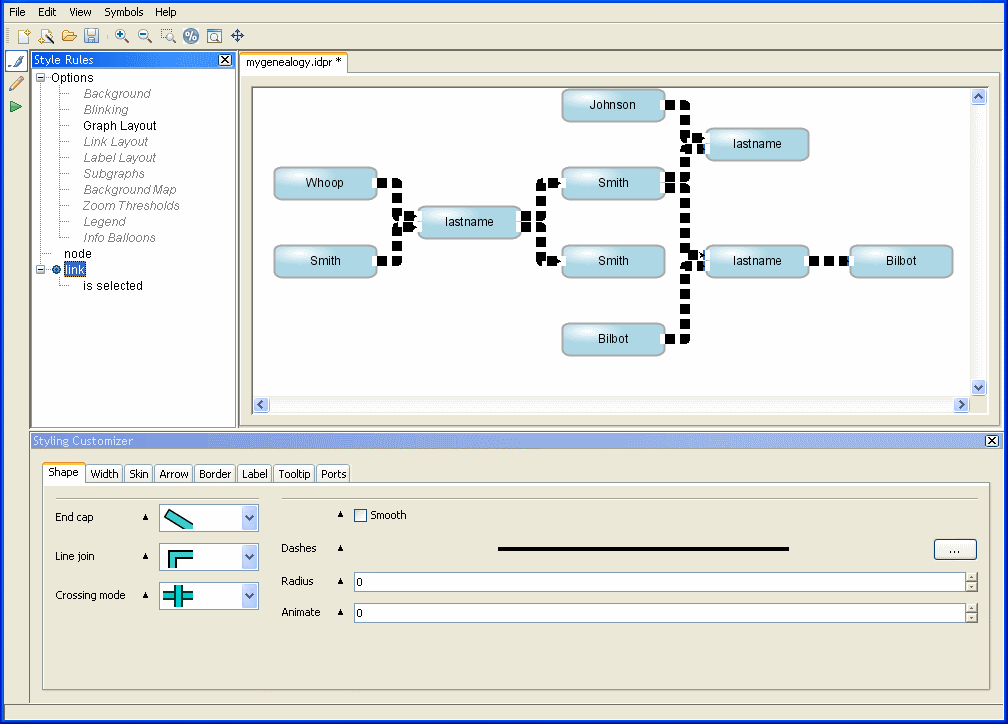
Task: Click the percent reset zoom icon
Action: tap(191, 36)
